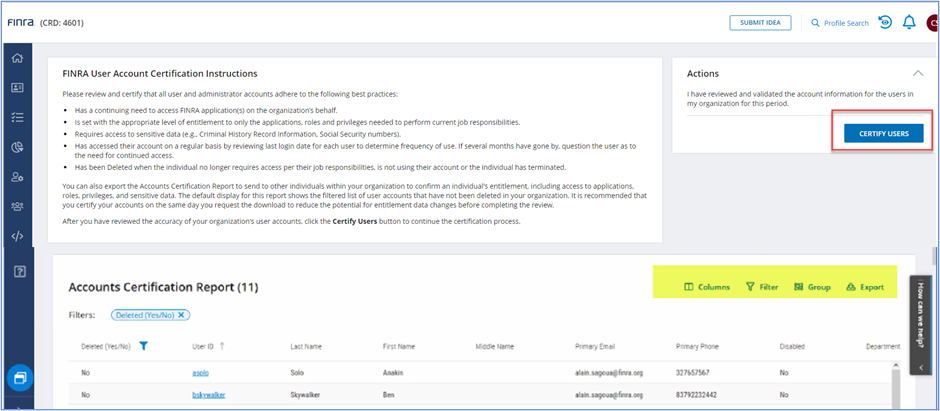
Task: Click the ID card sidebar icon
Action: (x=17, y=88)
